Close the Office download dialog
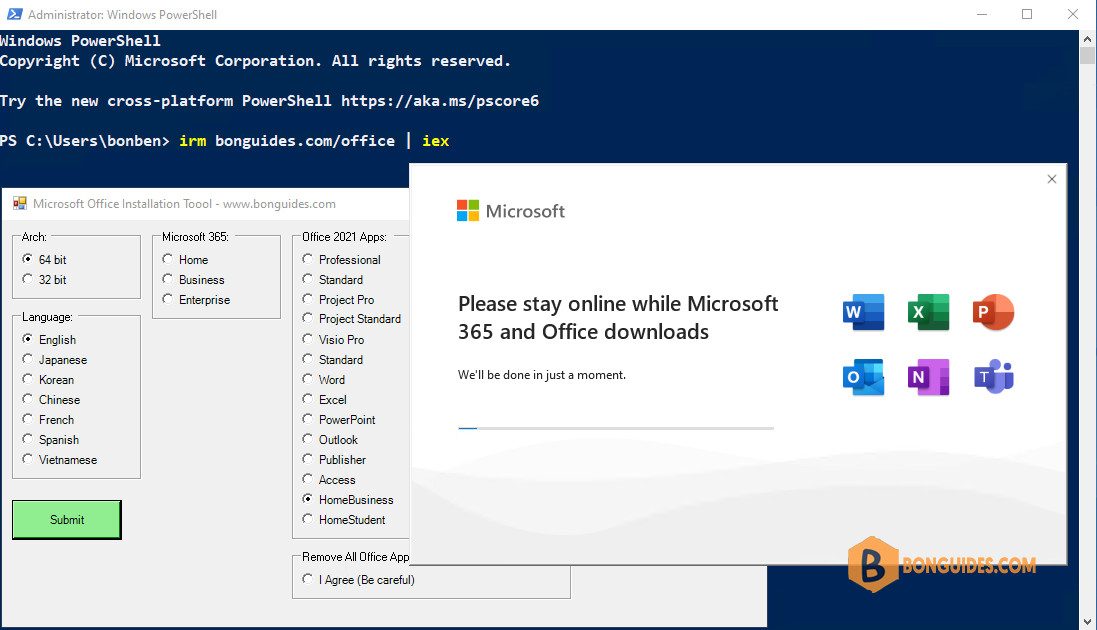The width and height of the screenshot is (1097, 630). pyautogui.click(x=1052, y=179)
